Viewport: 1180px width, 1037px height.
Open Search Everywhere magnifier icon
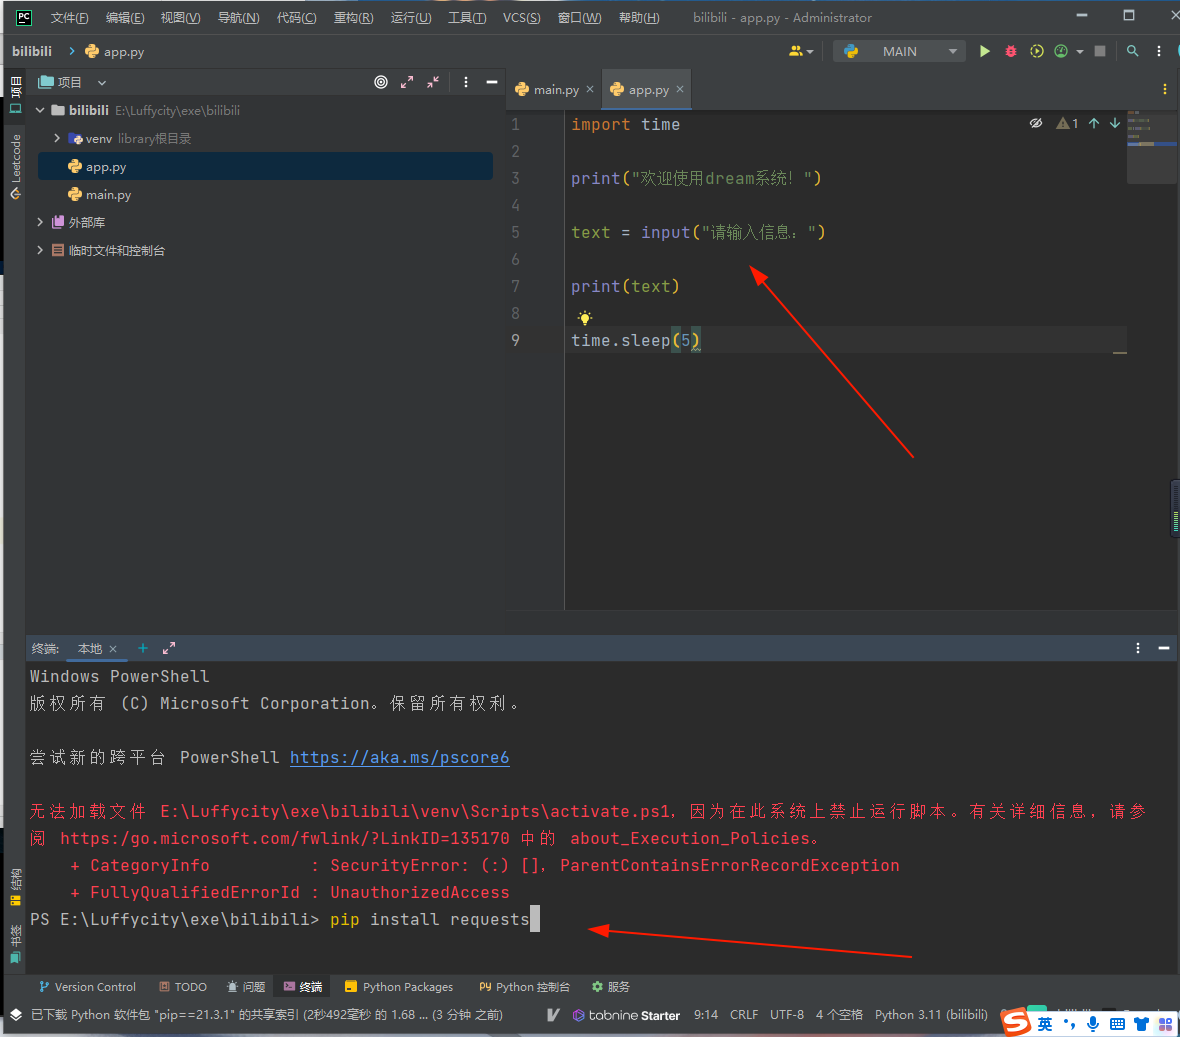click(x=1133, y=51)
